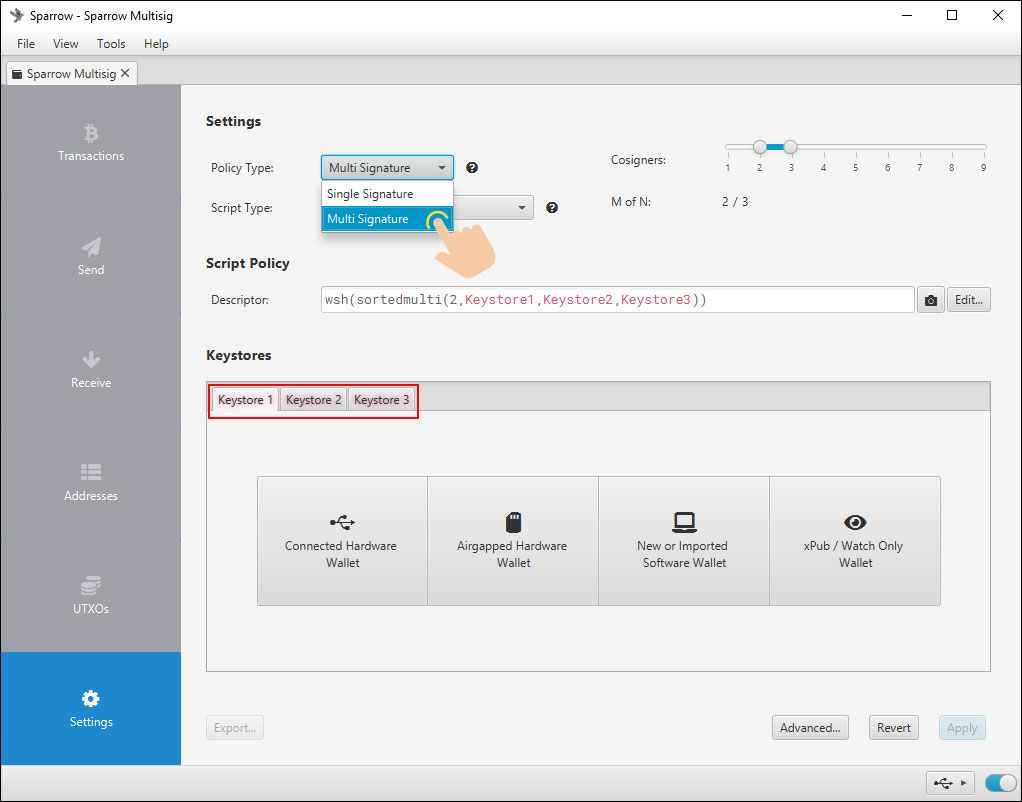This screenshot has height=802, width=1022.
Task: Expand the Policy Type combo box
Action: click(x=387, y=168)
